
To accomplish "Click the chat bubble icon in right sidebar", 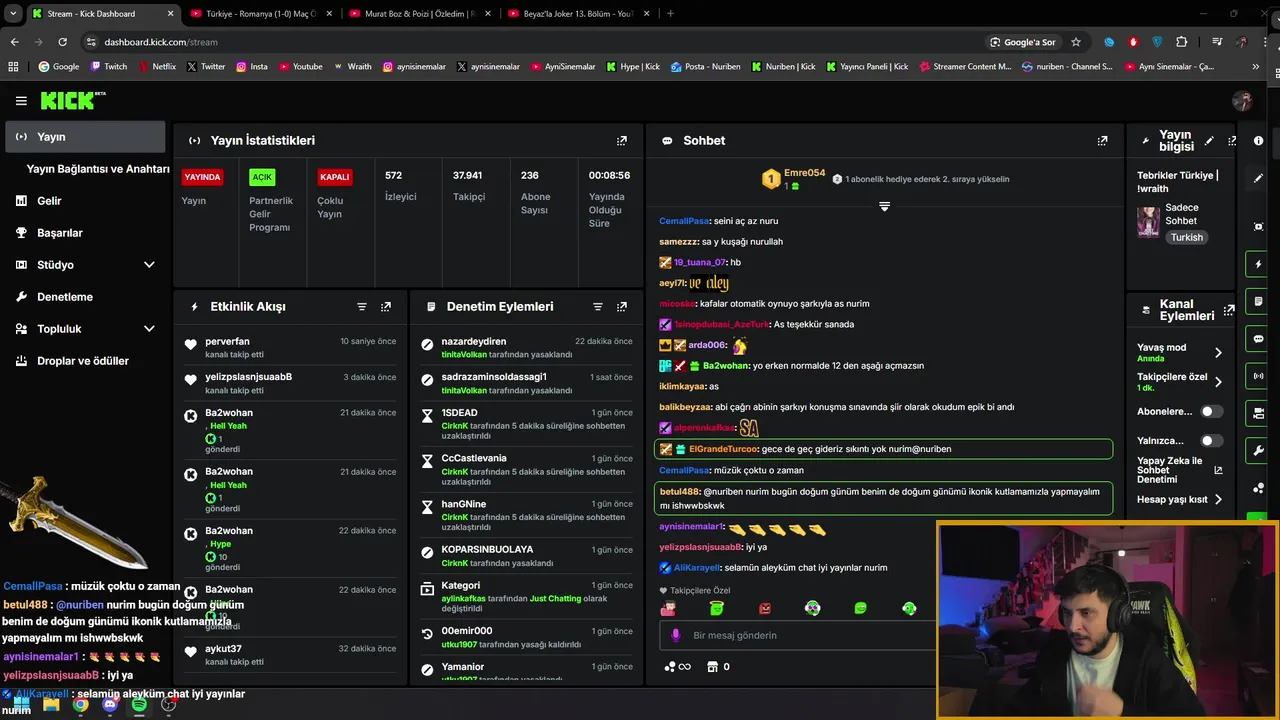I will click(x=1258, y=339).
